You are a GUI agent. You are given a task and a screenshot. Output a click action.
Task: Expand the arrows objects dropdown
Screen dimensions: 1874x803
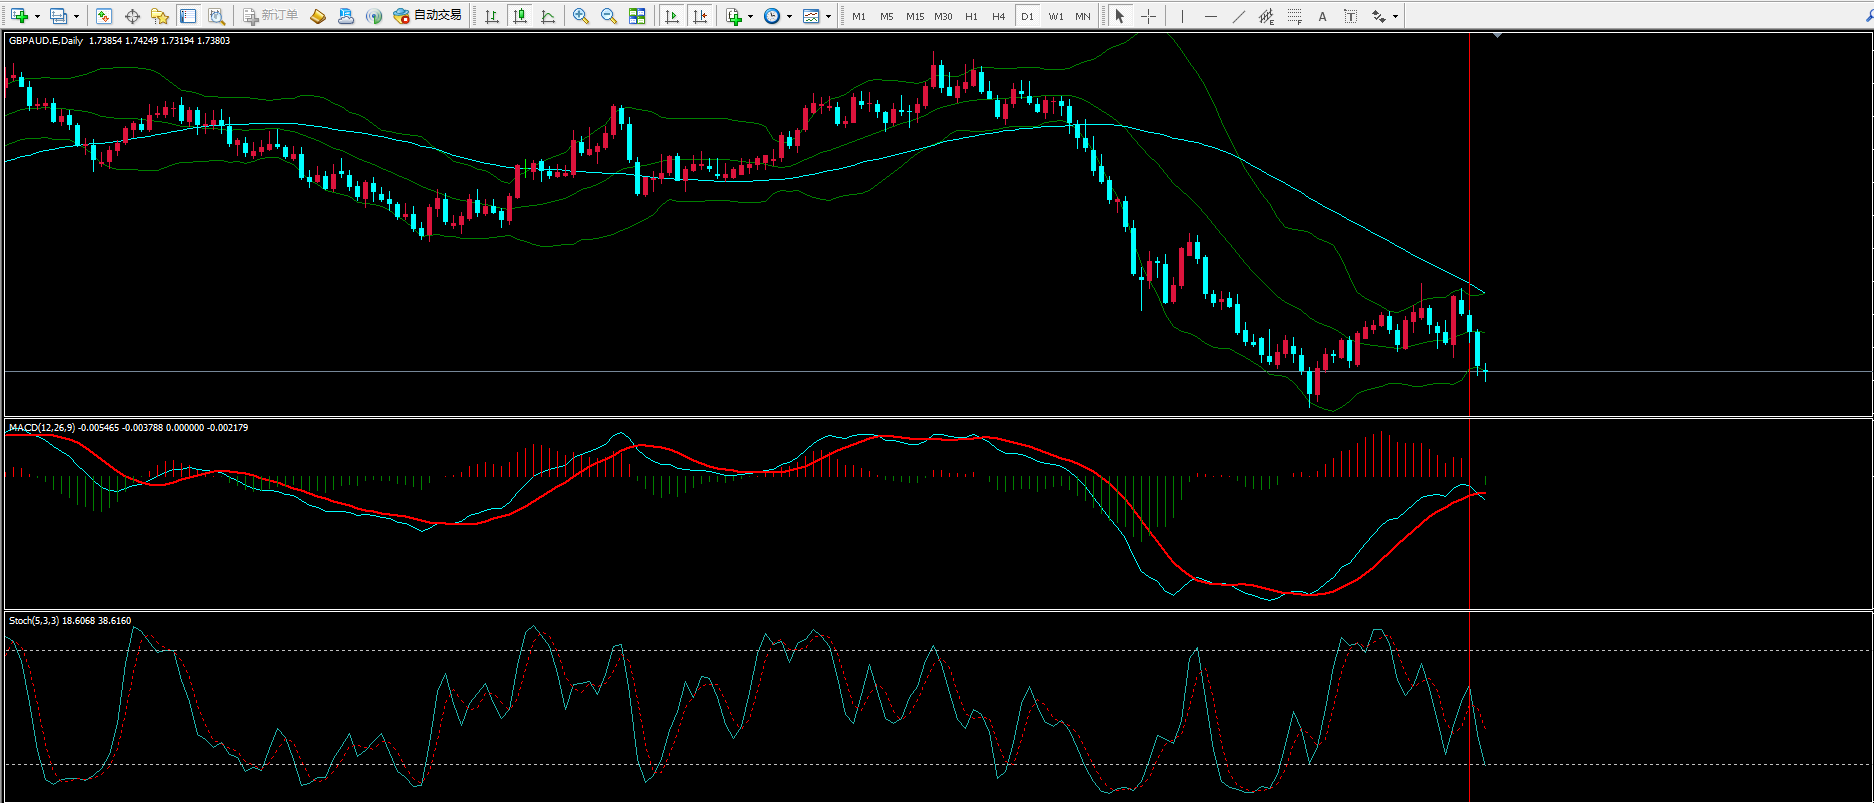coord(1396,16)
